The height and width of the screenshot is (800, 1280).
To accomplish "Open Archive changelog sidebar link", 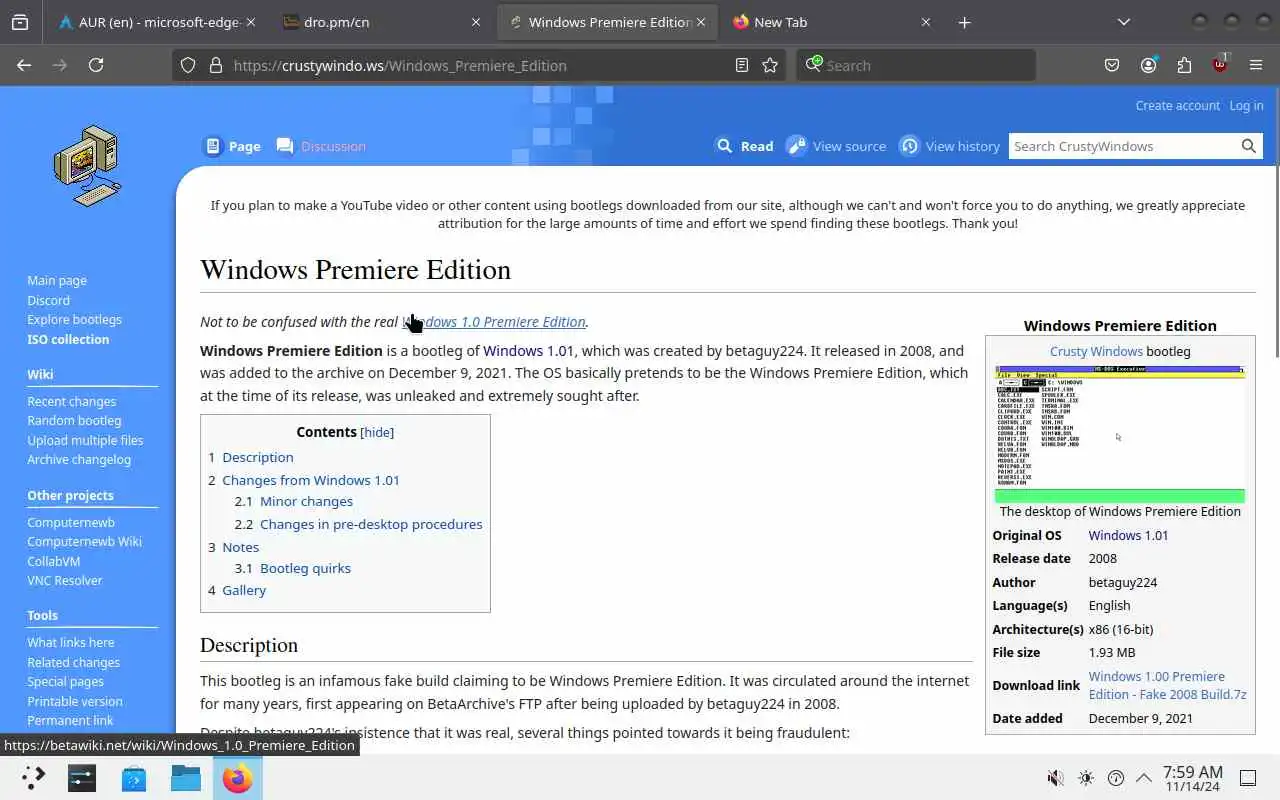I will point(79,459).
